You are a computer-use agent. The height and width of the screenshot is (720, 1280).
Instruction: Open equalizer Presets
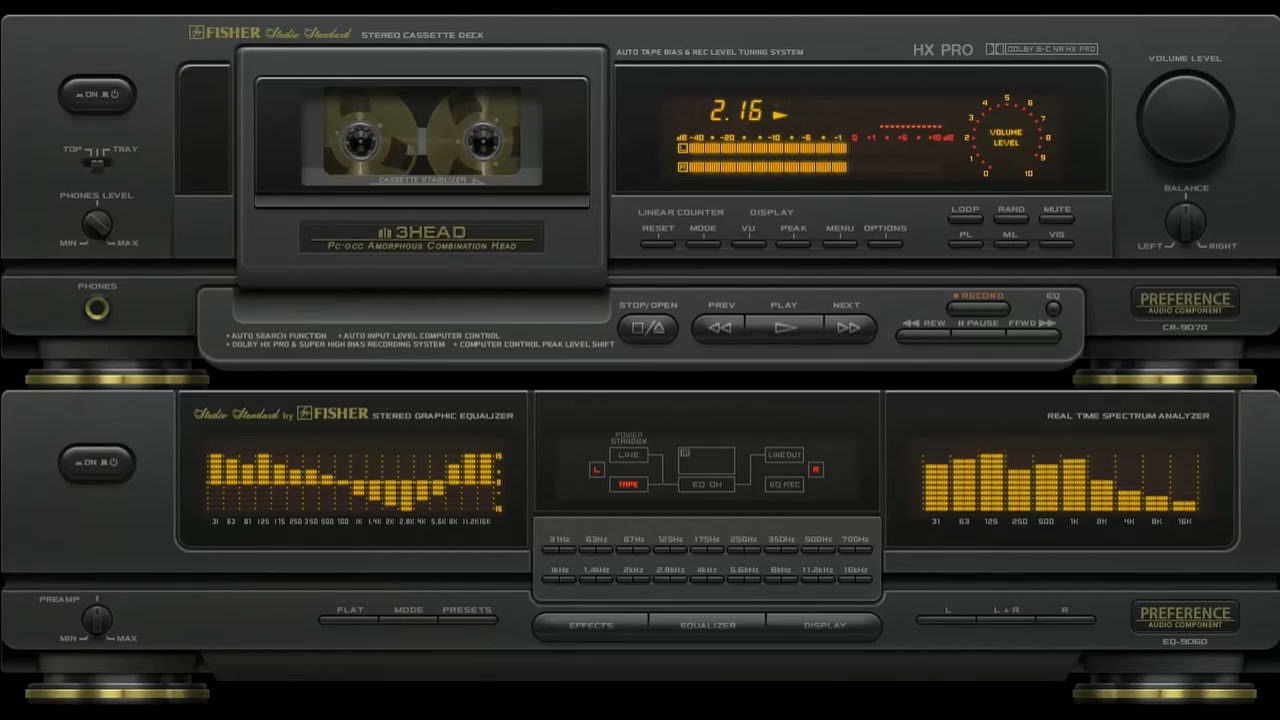467,620
